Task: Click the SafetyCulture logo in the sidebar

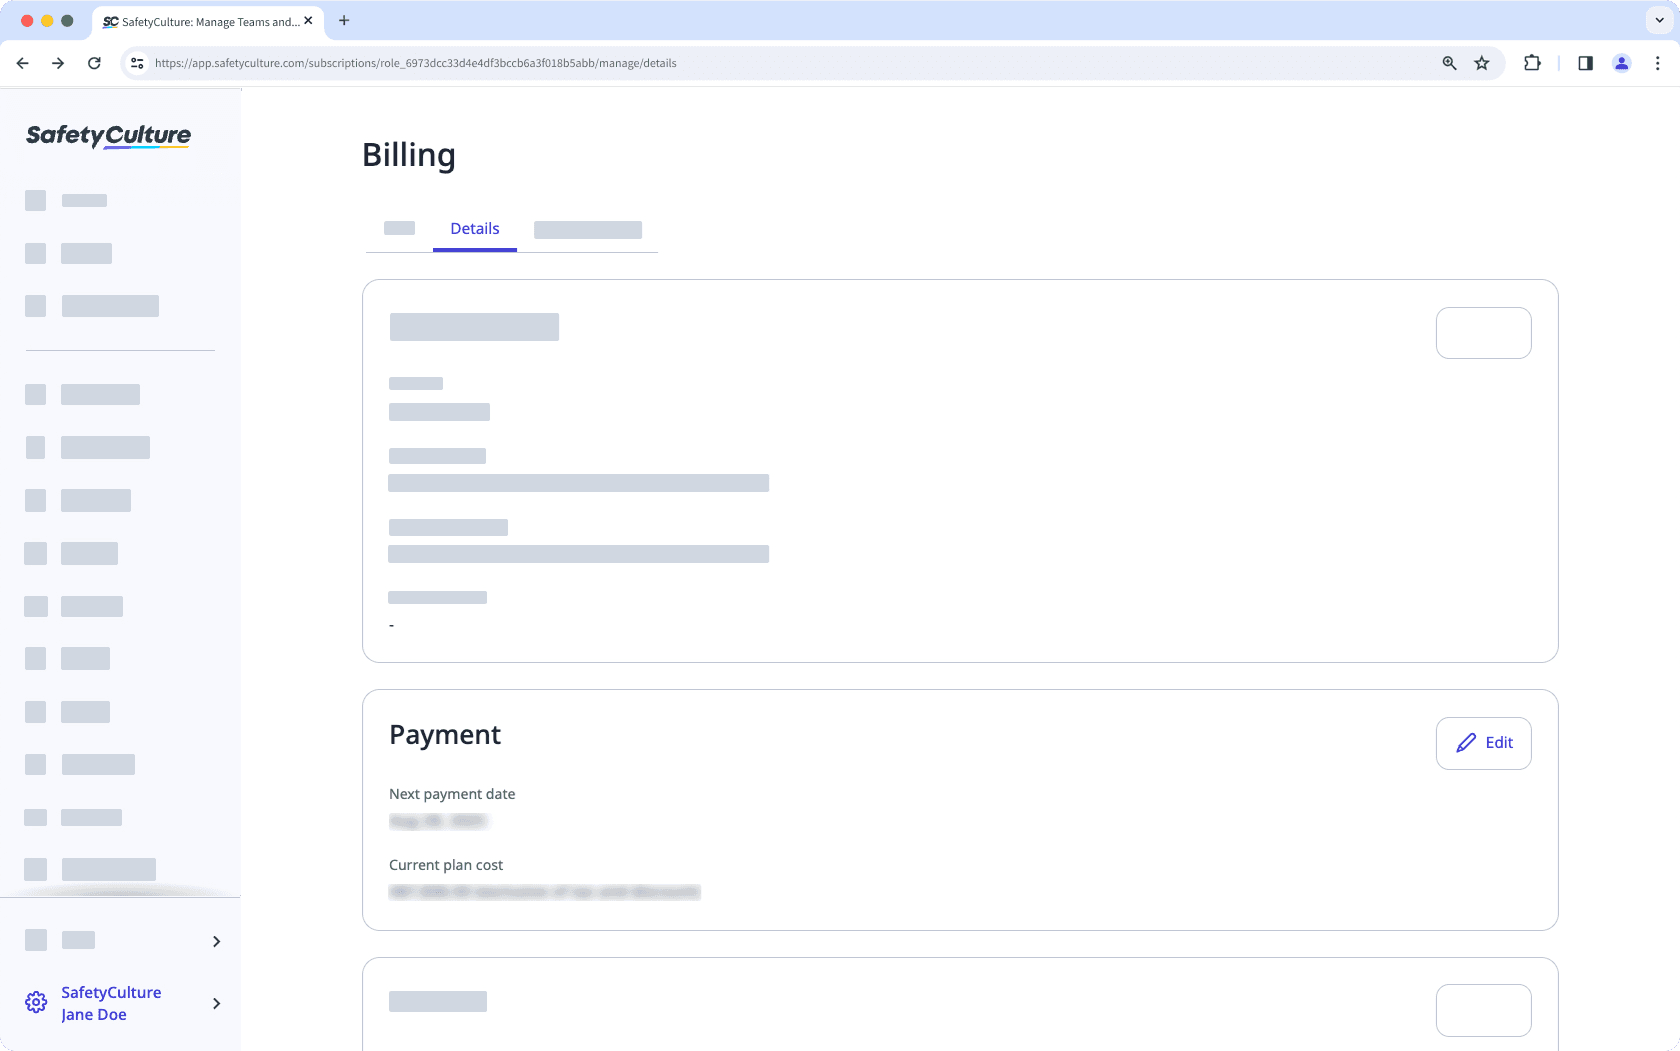Action: 107,136
